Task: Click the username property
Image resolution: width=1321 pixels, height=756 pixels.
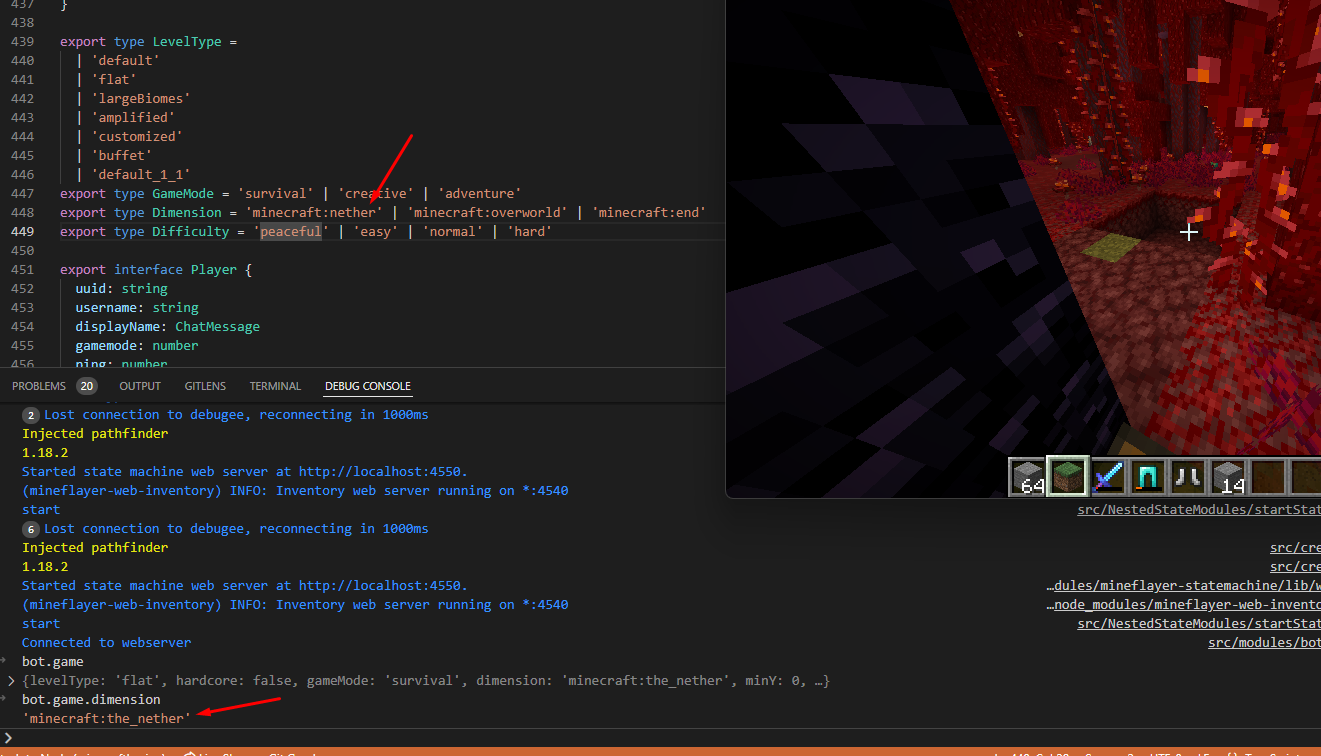Action: (x=106, y=308)
